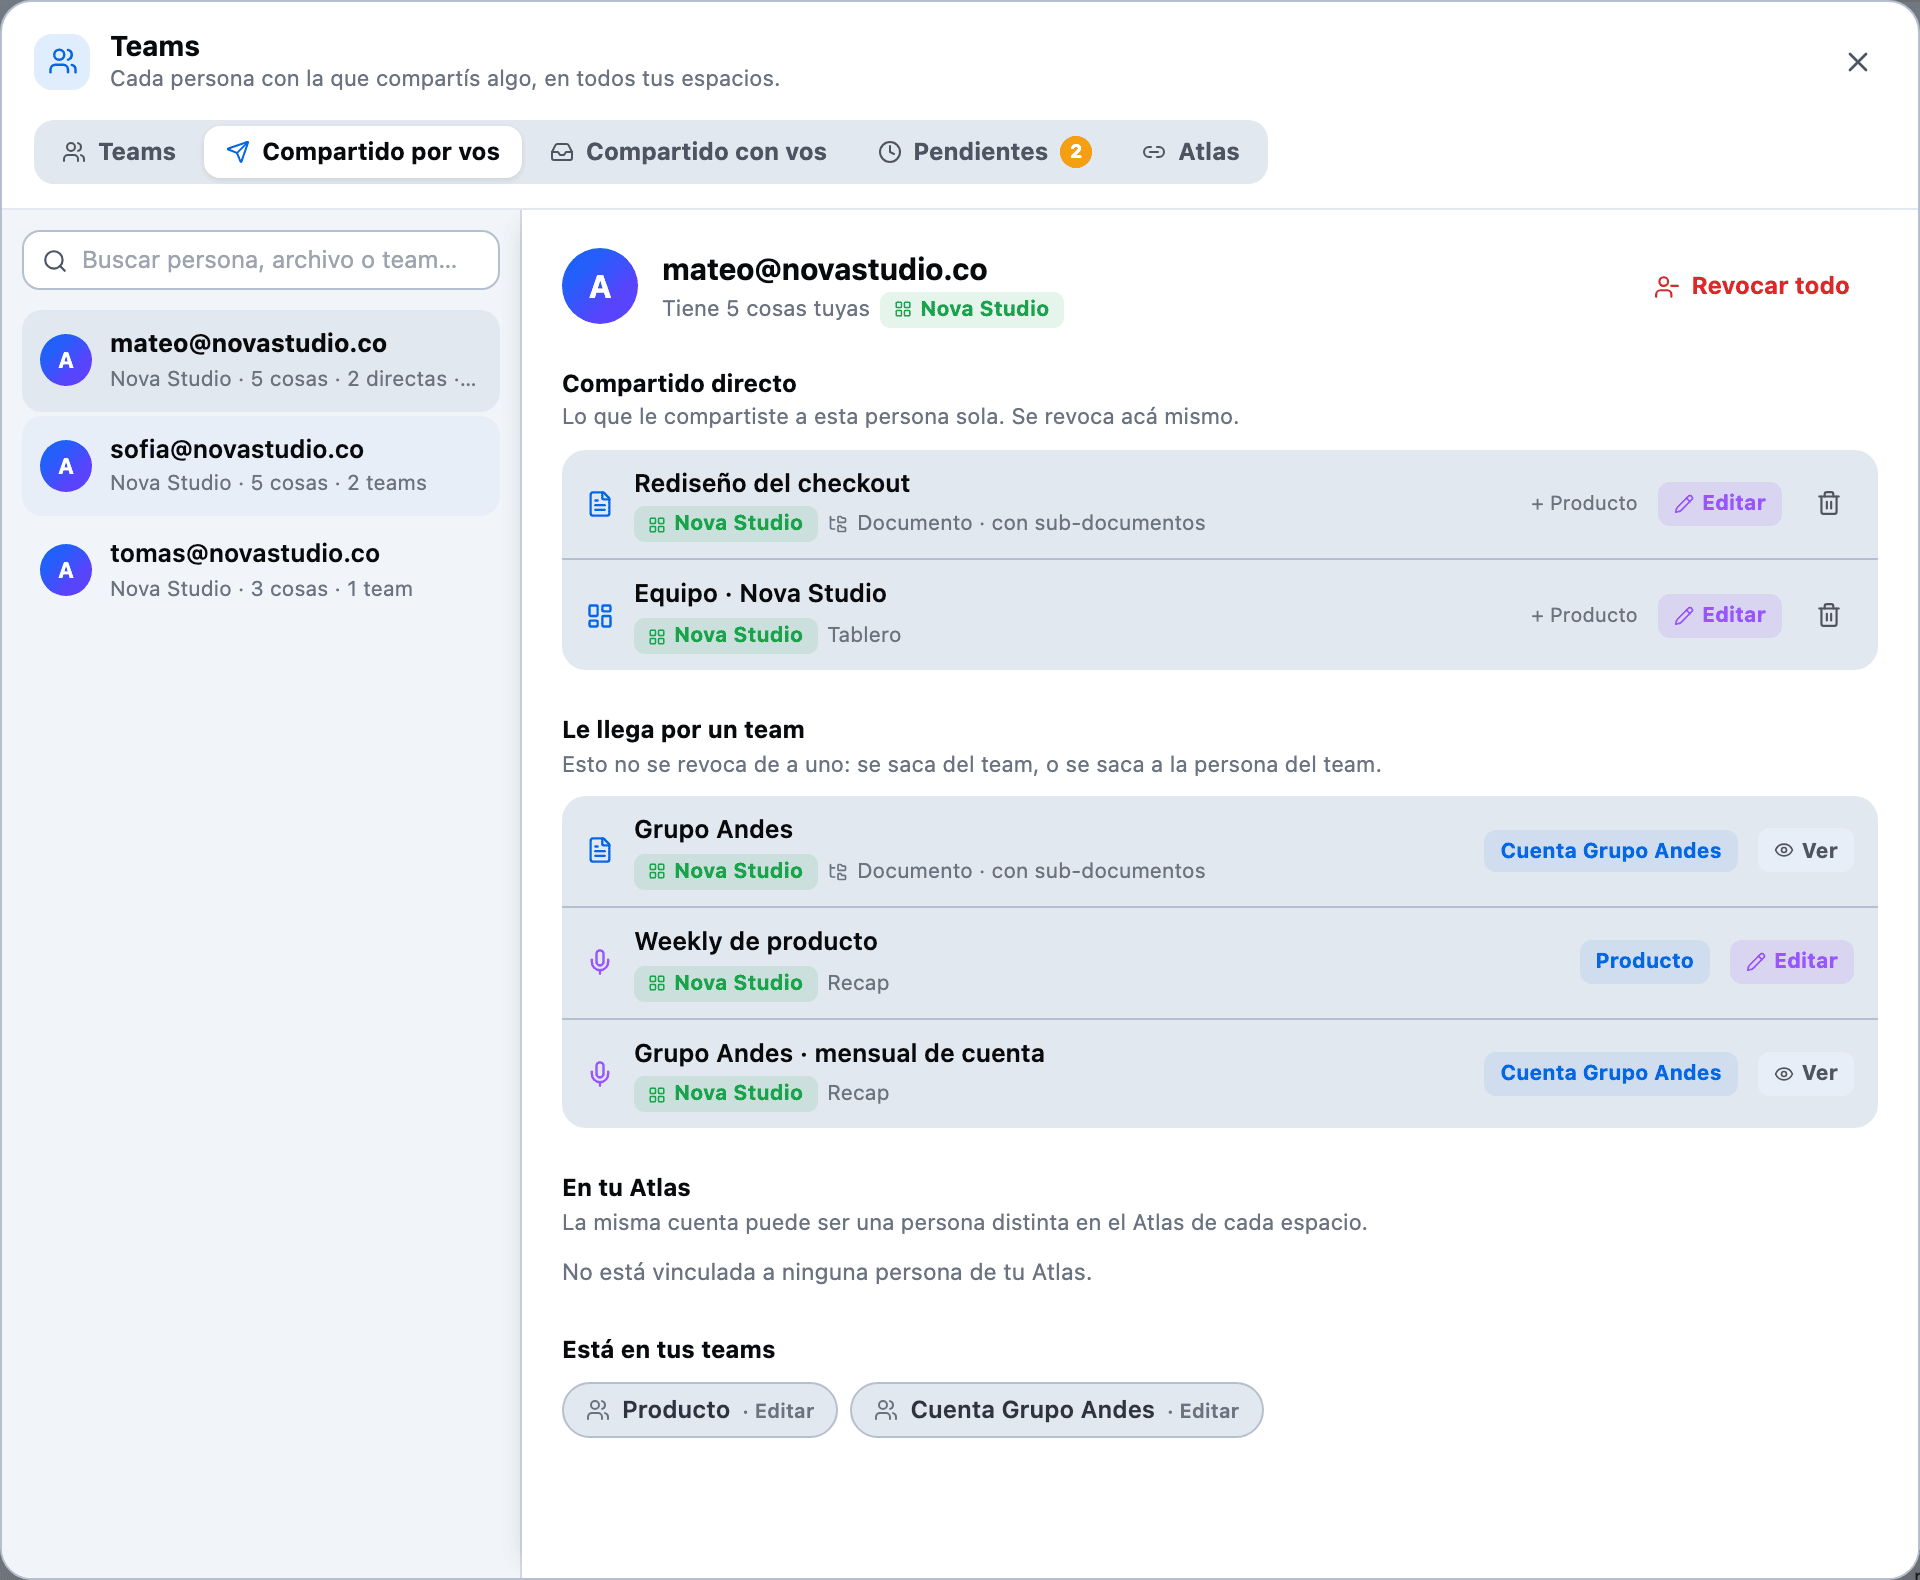Click Revocar todo
Viewport: 1920px width, 1580px height.
tap(1751, 286)
